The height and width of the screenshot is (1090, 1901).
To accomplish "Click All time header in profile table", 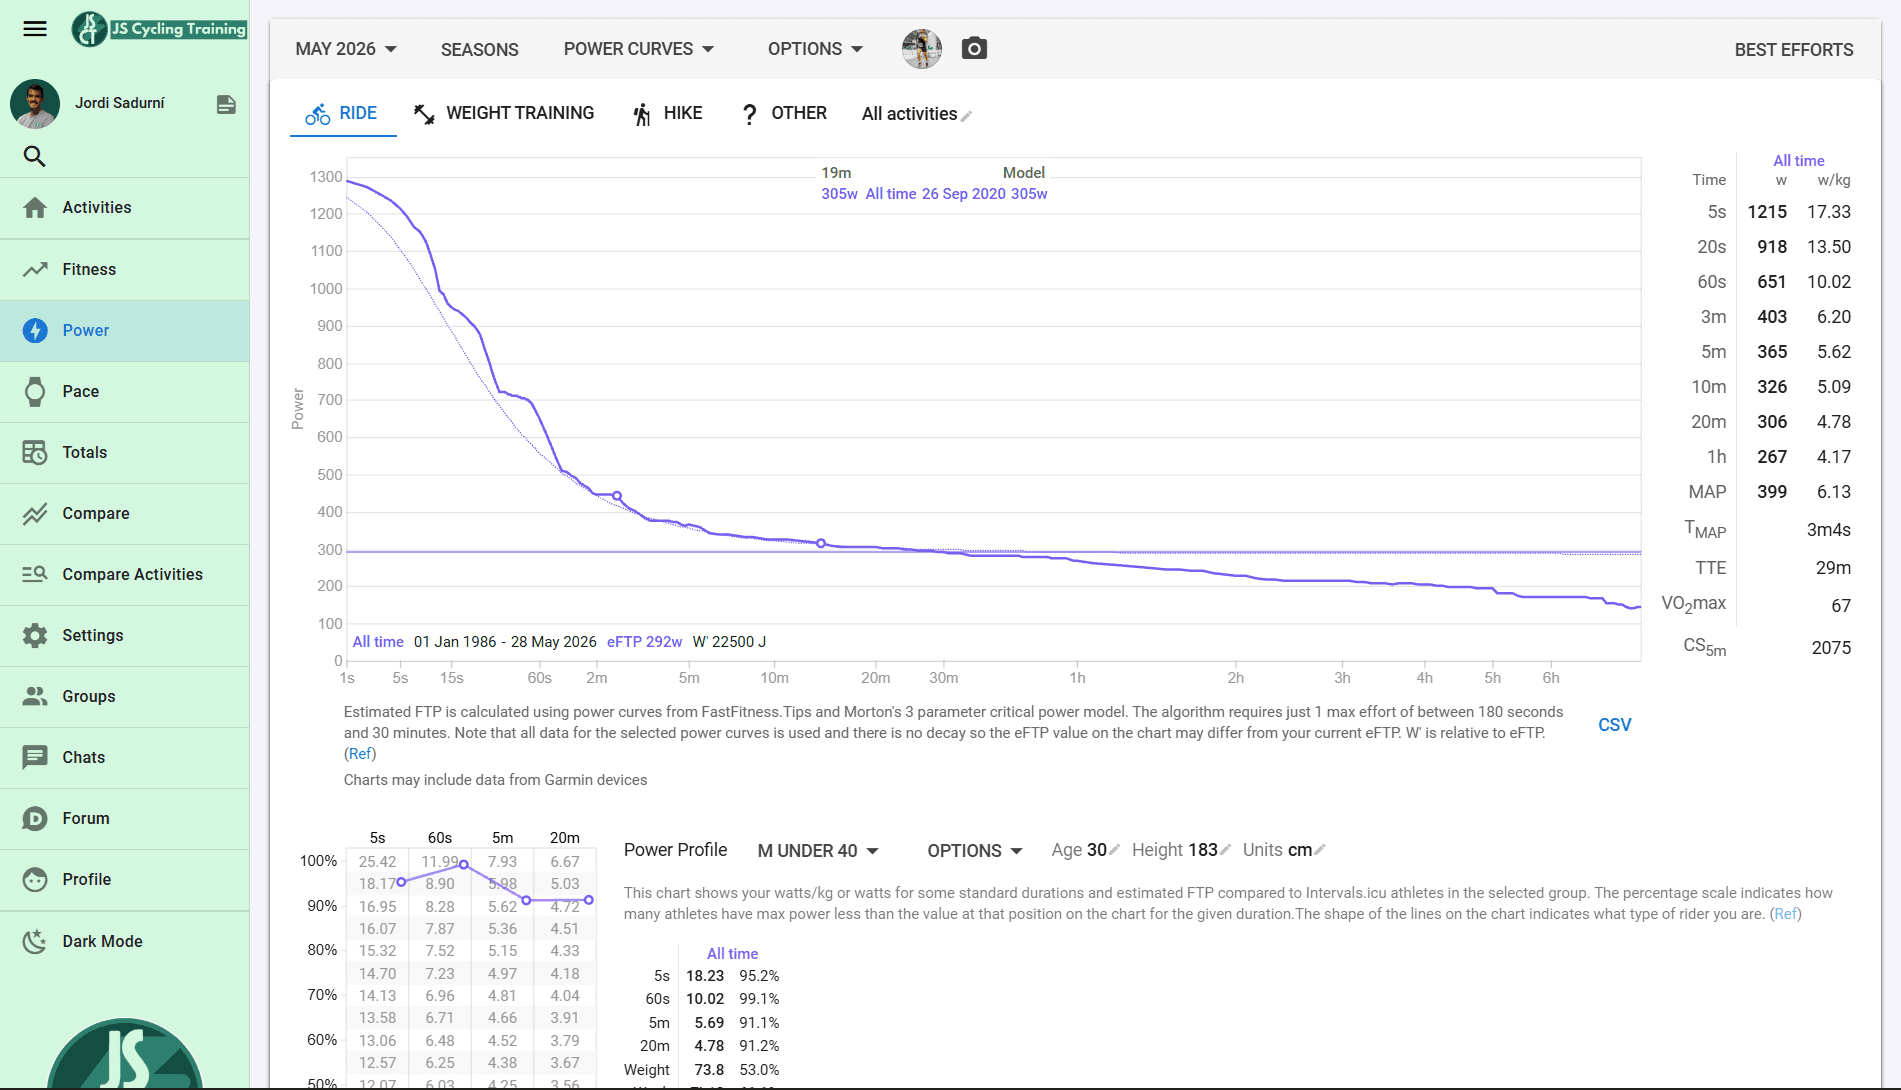I will [x=732, y=954].
